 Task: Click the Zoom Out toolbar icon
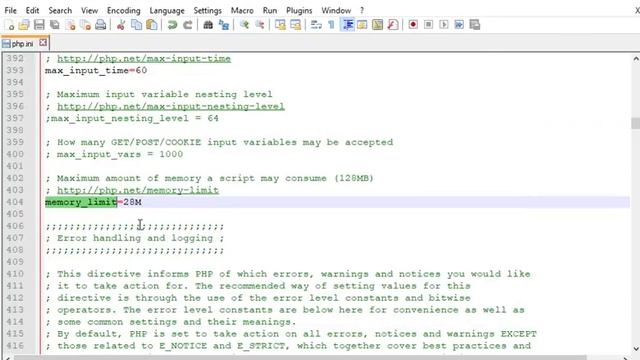click(259, 25)
